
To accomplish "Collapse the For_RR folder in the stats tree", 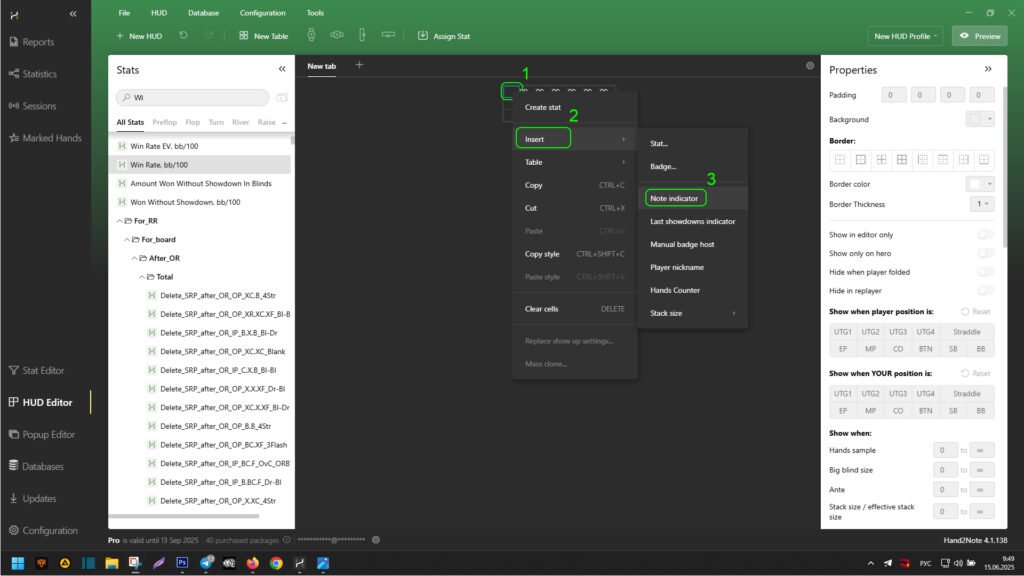I will (121, 220).
